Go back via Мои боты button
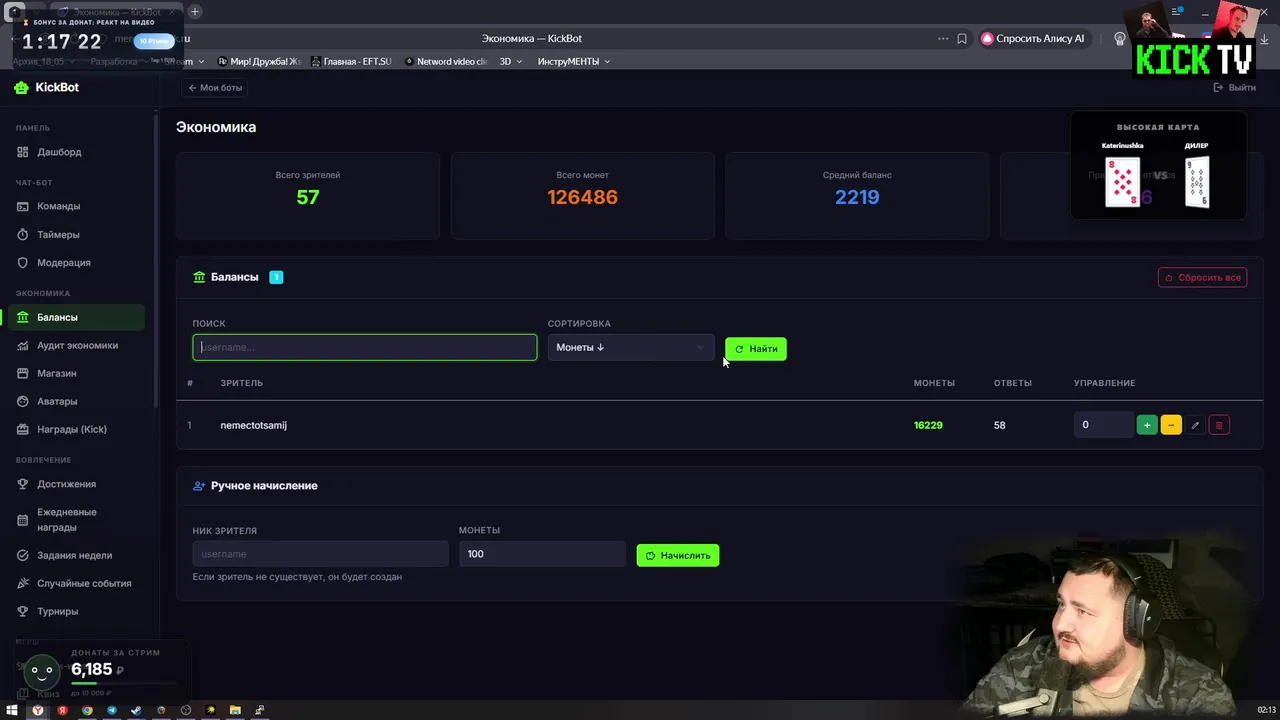Viewport: 1280px width, 720px height. pyautogui.click(x=215, y=88)
